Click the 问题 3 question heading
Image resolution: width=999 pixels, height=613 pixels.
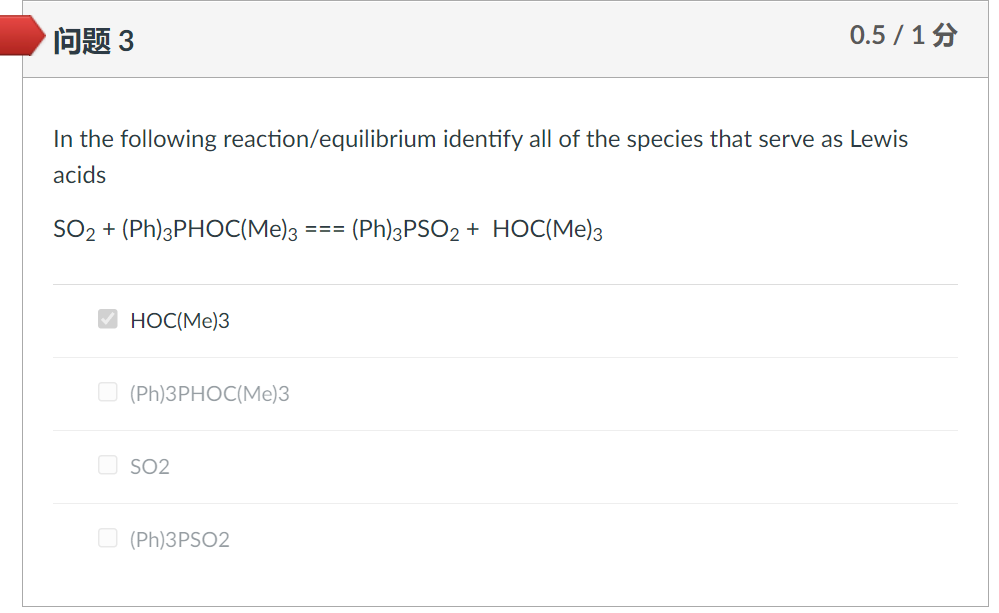94,41
